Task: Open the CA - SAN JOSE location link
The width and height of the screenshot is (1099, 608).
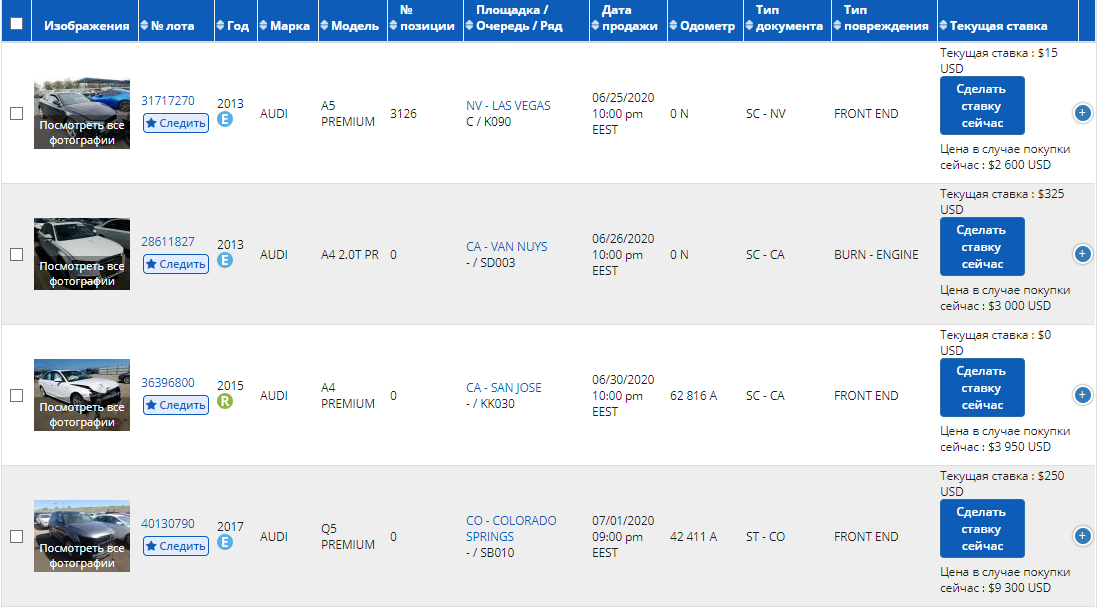Action: point(504,388)
